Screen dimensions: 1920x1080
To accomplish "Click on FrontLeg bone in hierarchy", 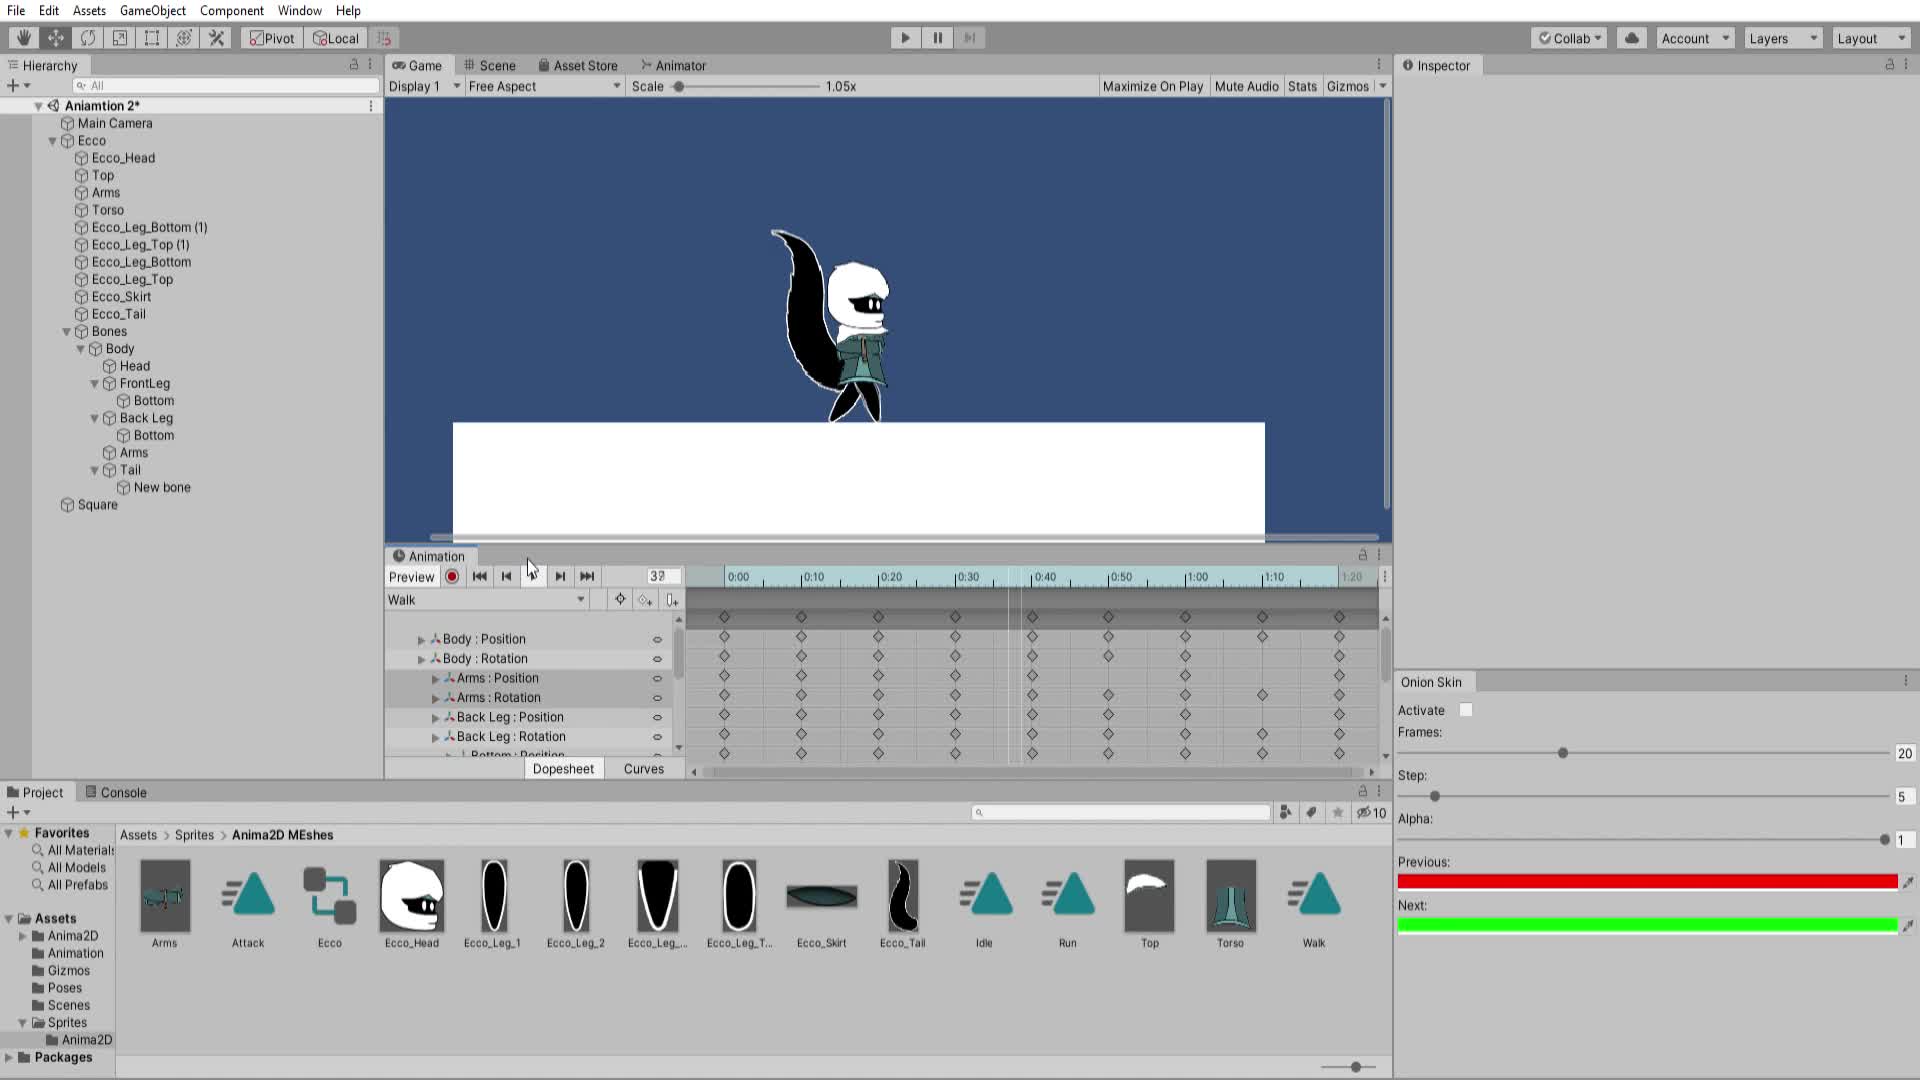I will pos(144,382).
